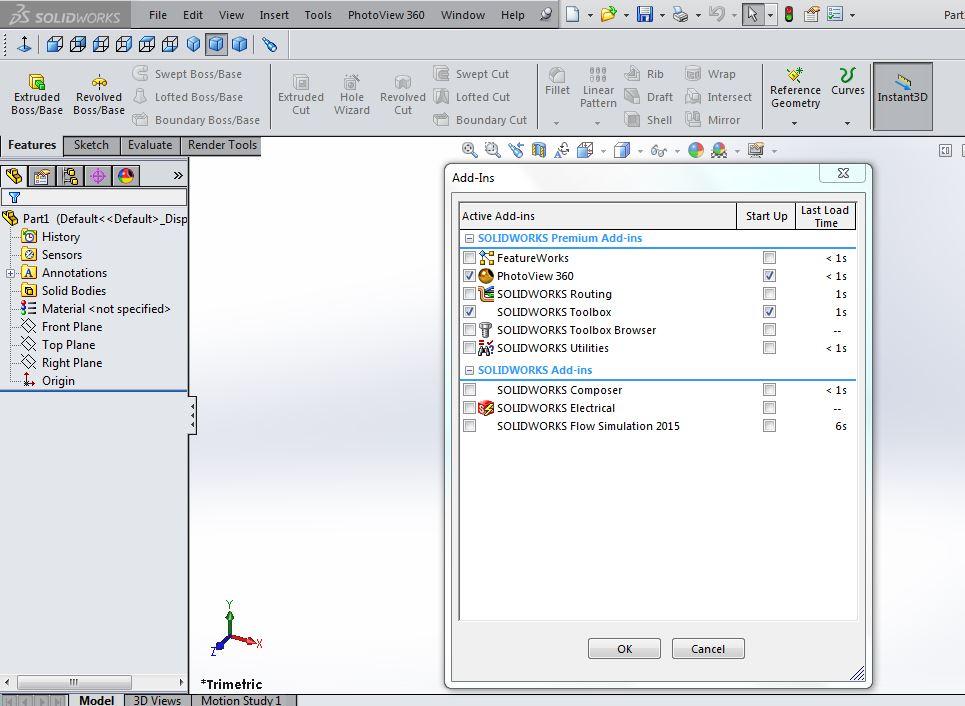Click the Section View icon
Viewport: 965px width, 706px height.
point(539,150)
